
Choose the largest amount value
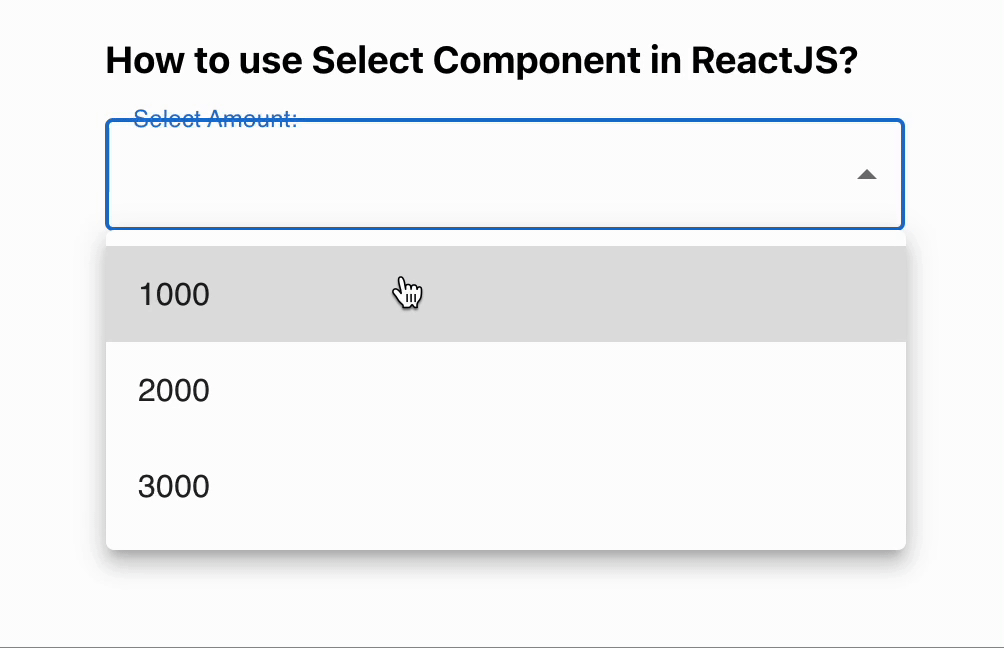tap(175, 486)
